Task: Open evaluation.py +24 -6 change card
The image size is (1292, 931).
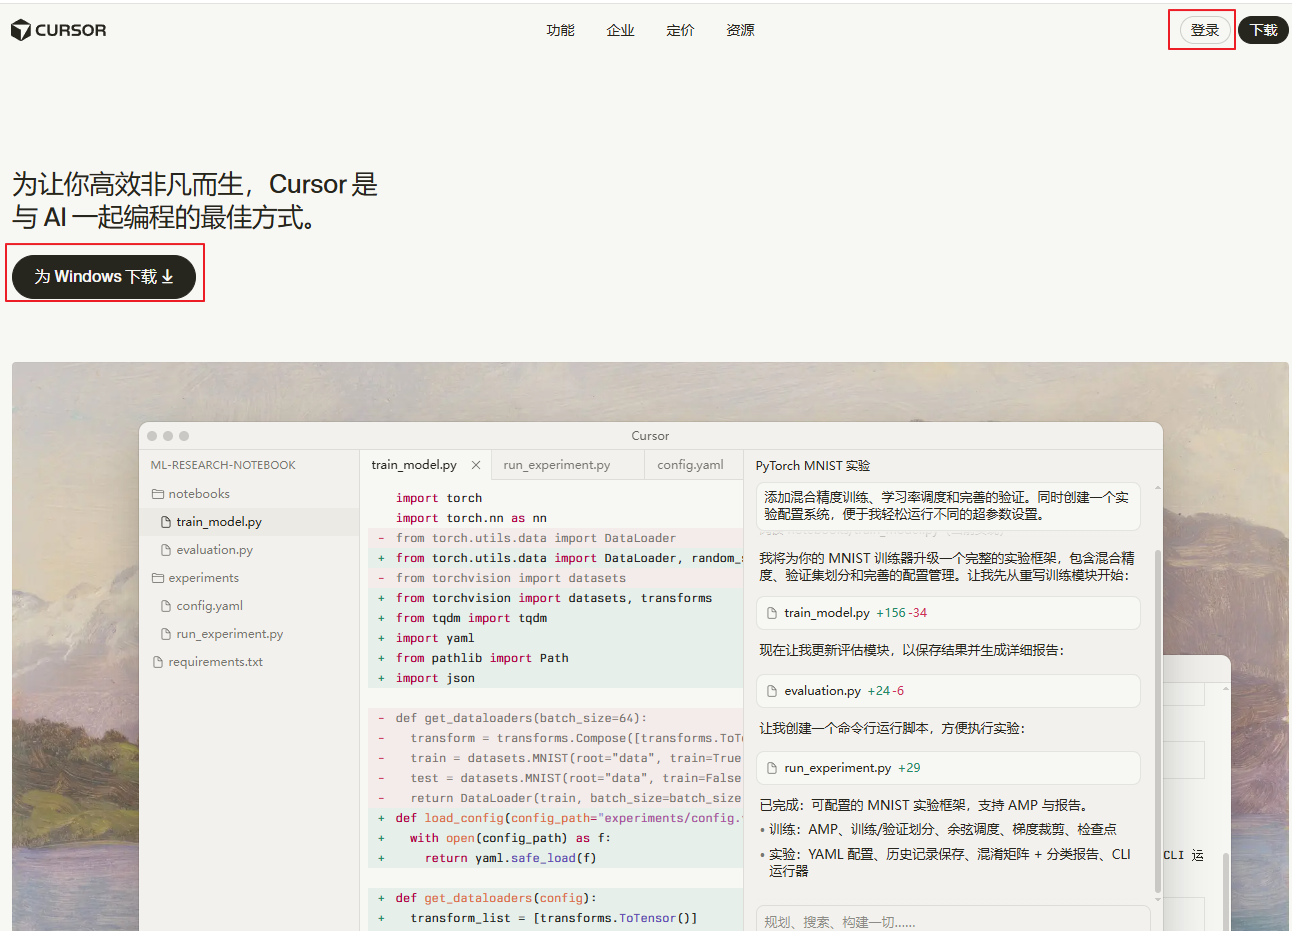Action: (x=949, y=691)
